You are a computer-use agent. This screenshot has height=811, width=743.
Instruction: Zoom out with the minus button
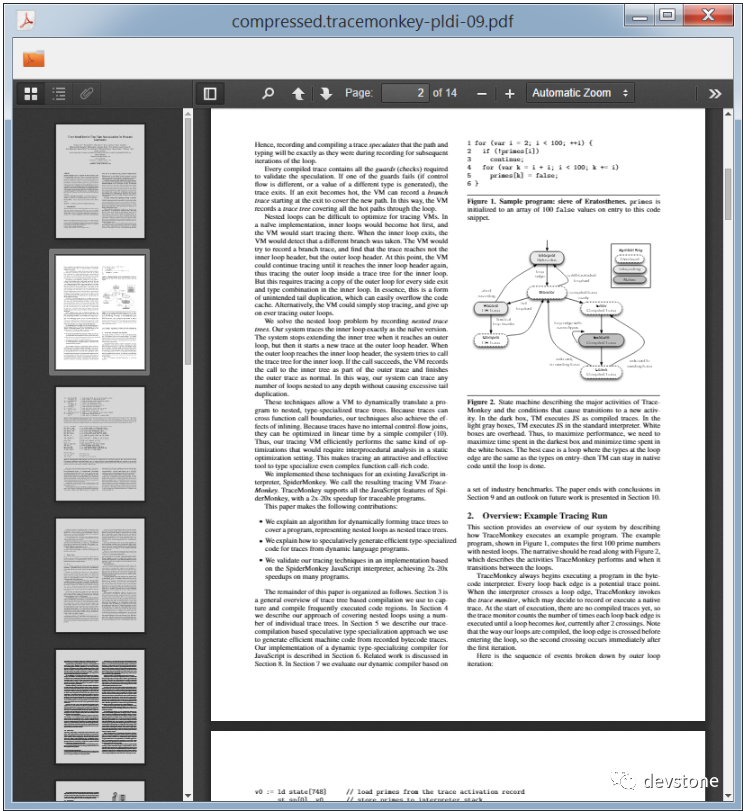click(482, 94)
